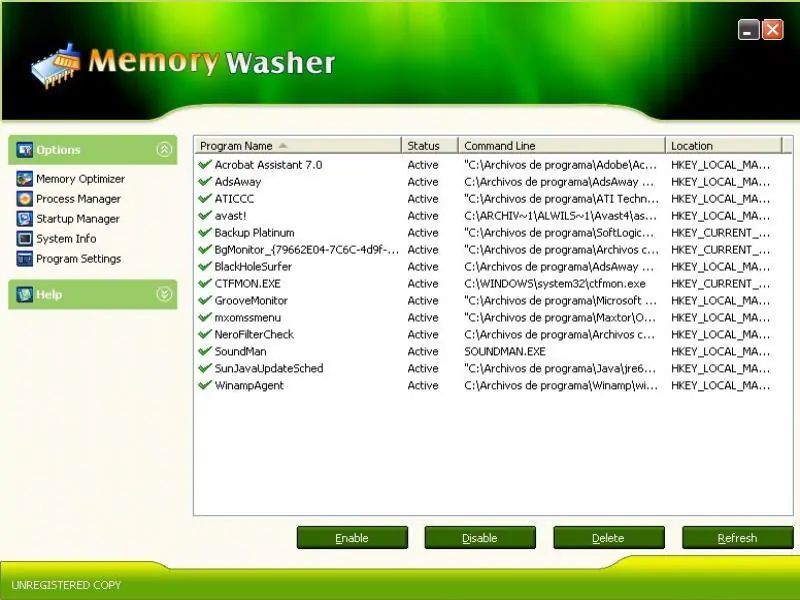Toggle checkmark for Acrobat Assistant 7.0
The width and height of the screenshot is (800, 600).
[x=205, y=164]
